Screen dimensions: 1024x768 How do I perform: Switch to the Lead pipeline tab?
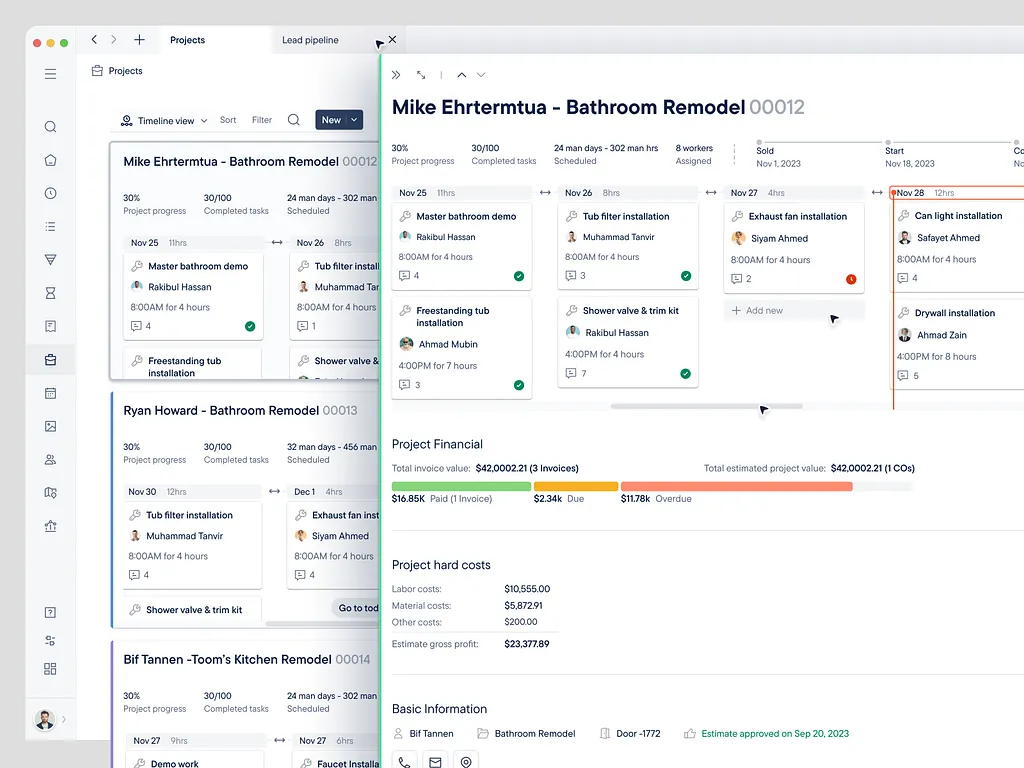(x=310, y=40)
